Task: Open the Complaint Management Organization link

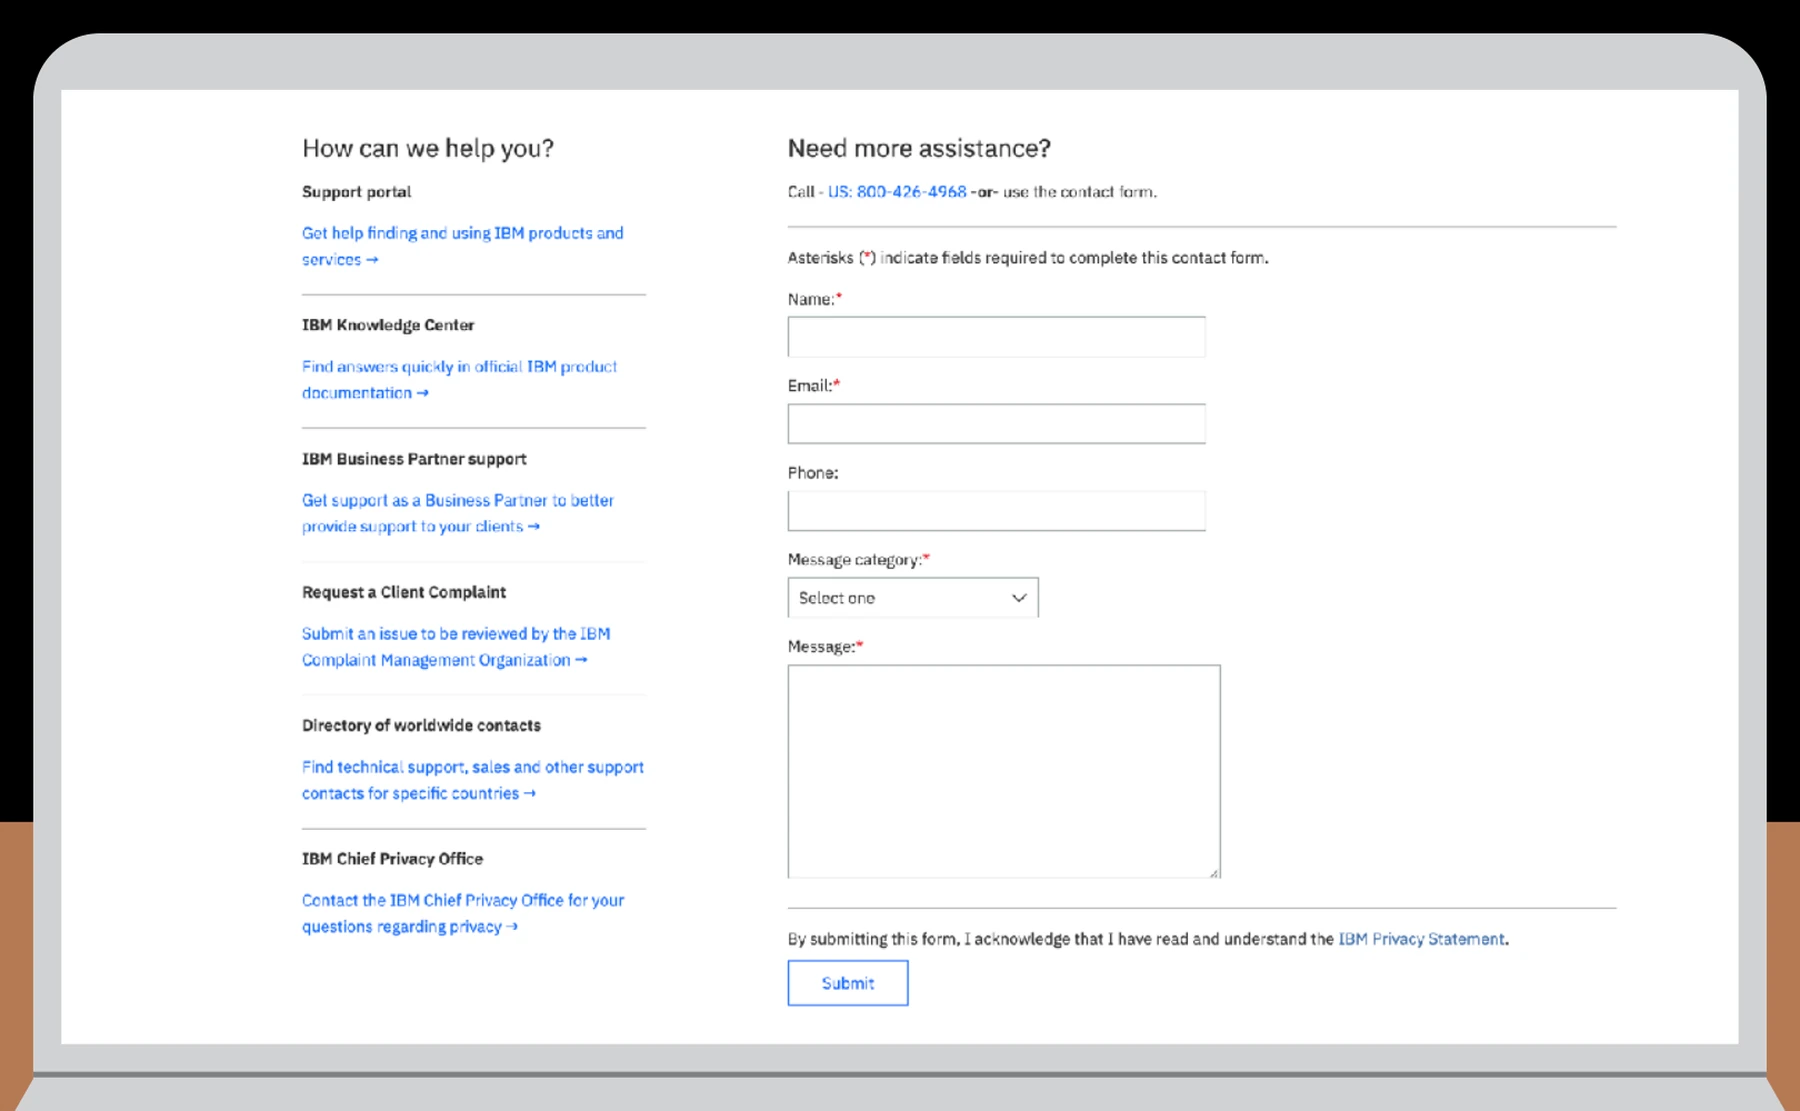Action: (456, 647)
